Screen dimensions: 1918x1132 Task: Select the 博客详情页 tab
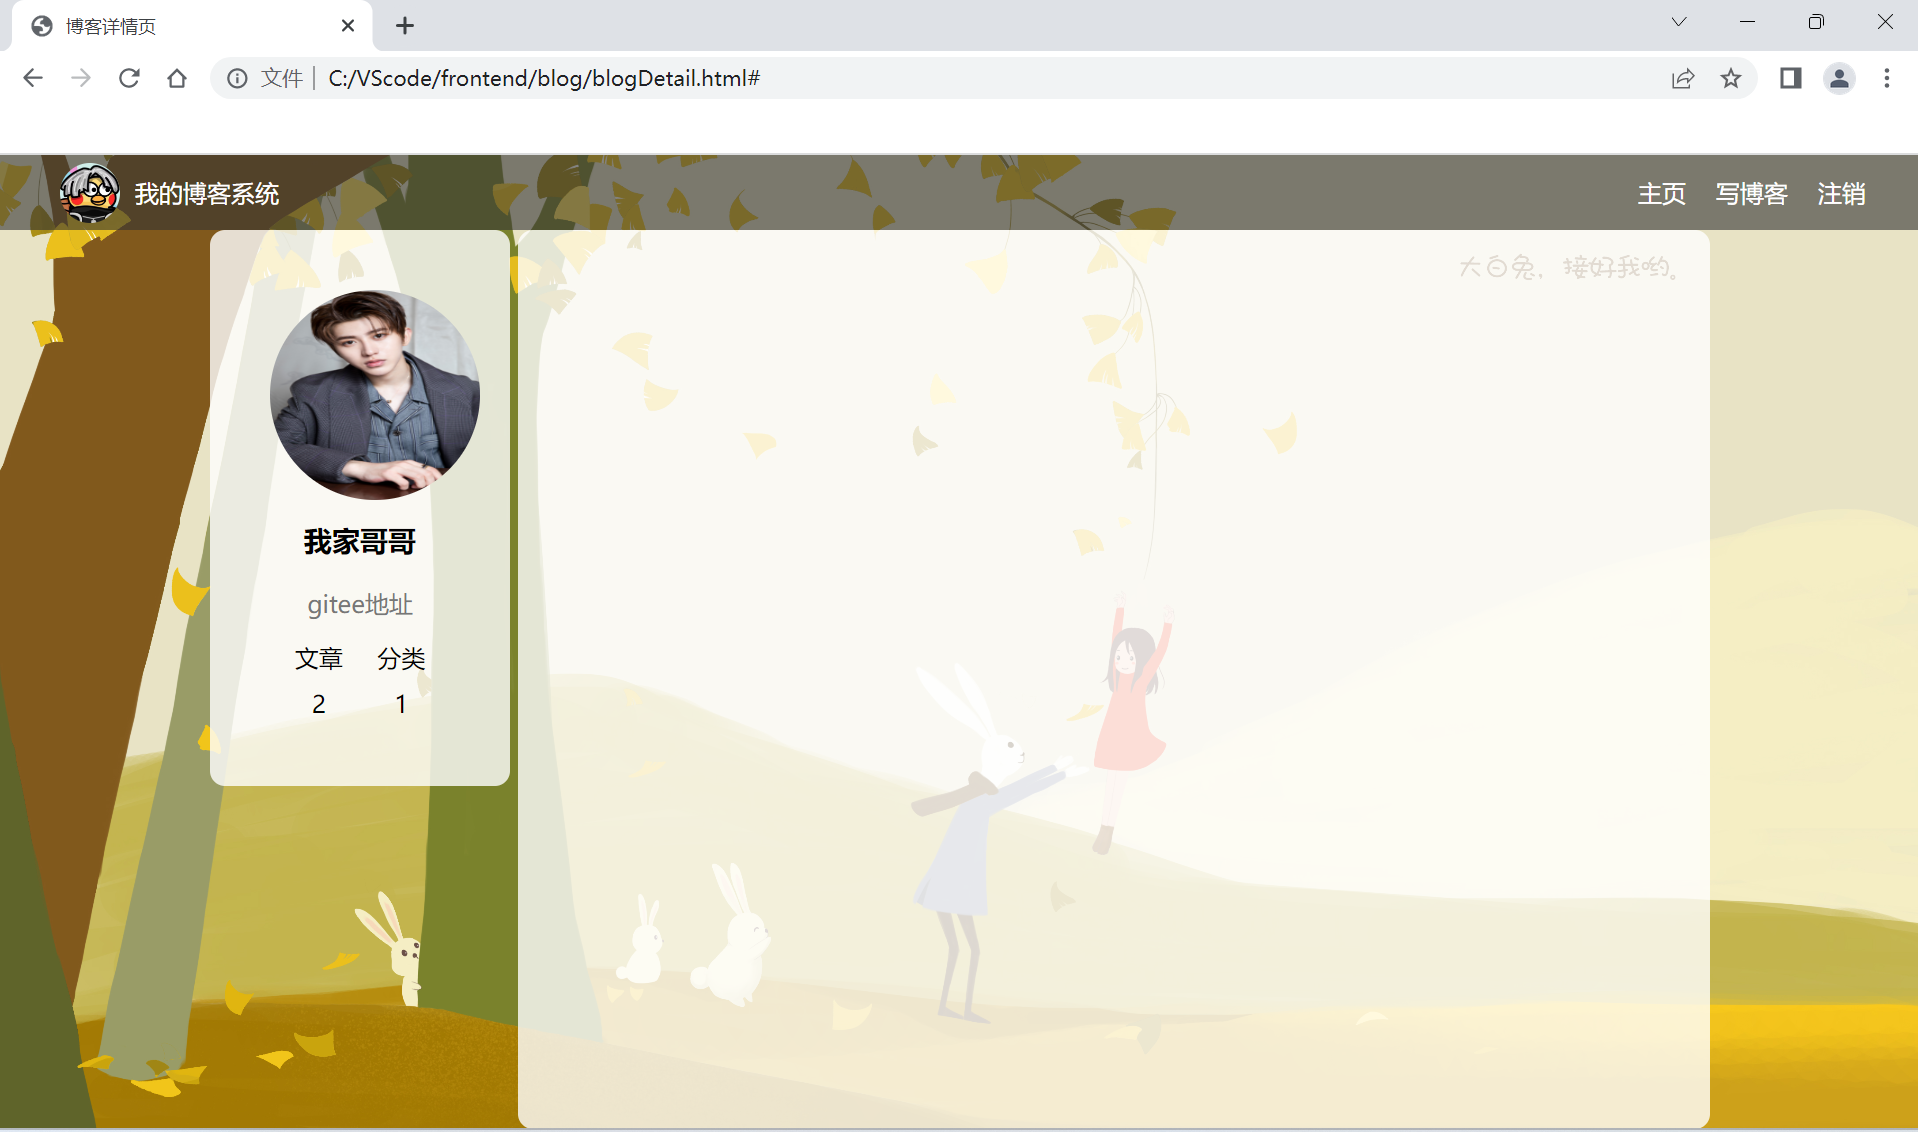click(192, 26)
